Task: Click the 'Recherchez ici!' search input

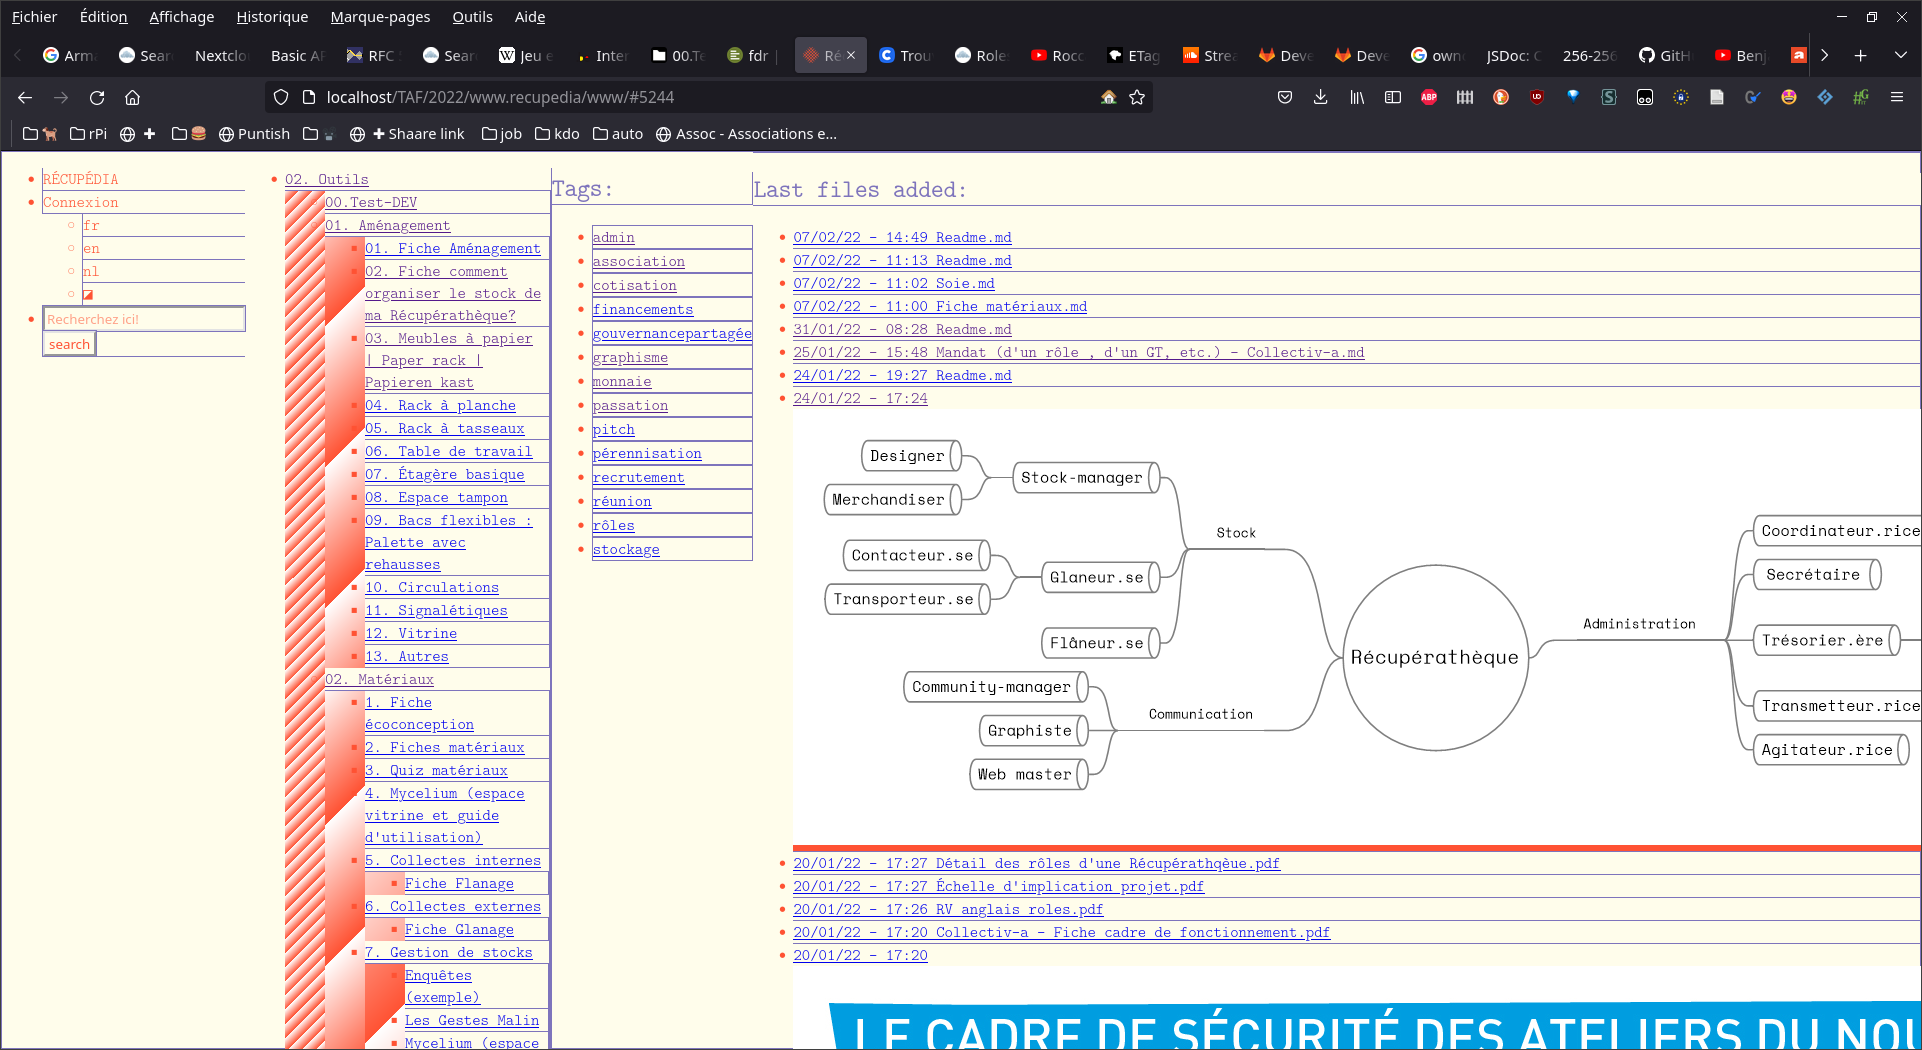Action: (x=144, y=319)
